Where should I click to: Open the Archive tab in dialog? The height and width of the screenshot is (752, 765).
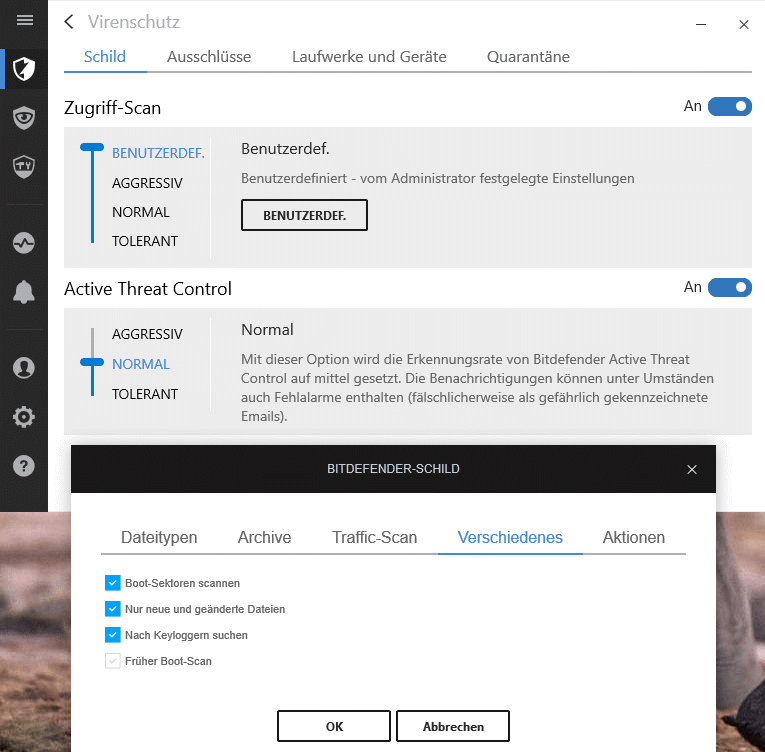tap(264, 537)
